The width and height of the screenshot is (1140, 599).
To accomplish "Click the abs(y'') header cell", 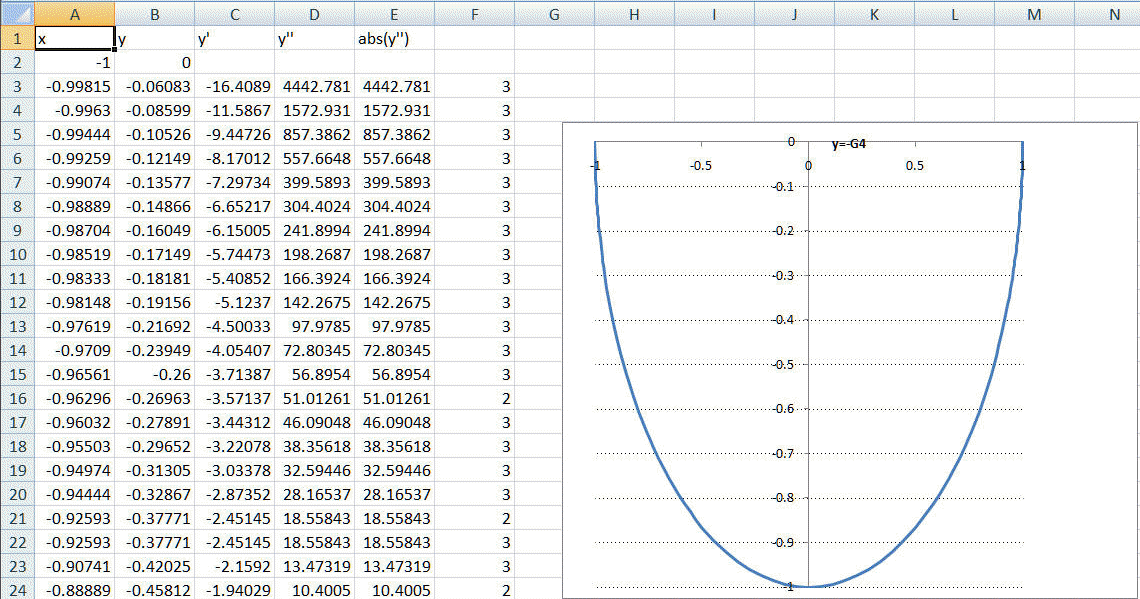I will 394,39.
